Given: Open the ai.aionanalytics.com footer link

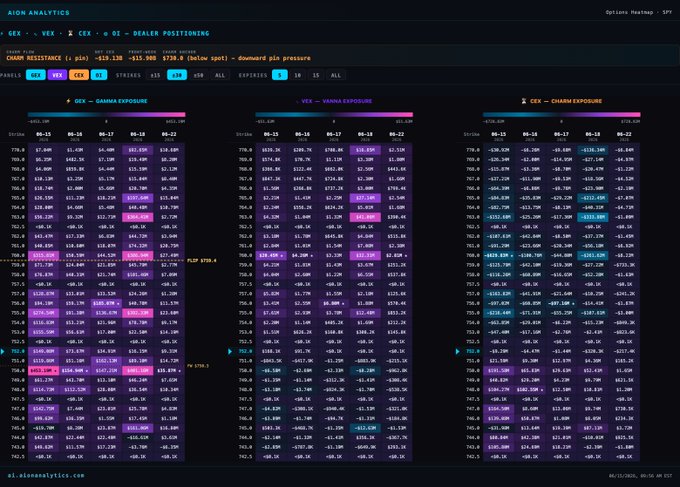Looking at the screenshot, I should (46, 475).
